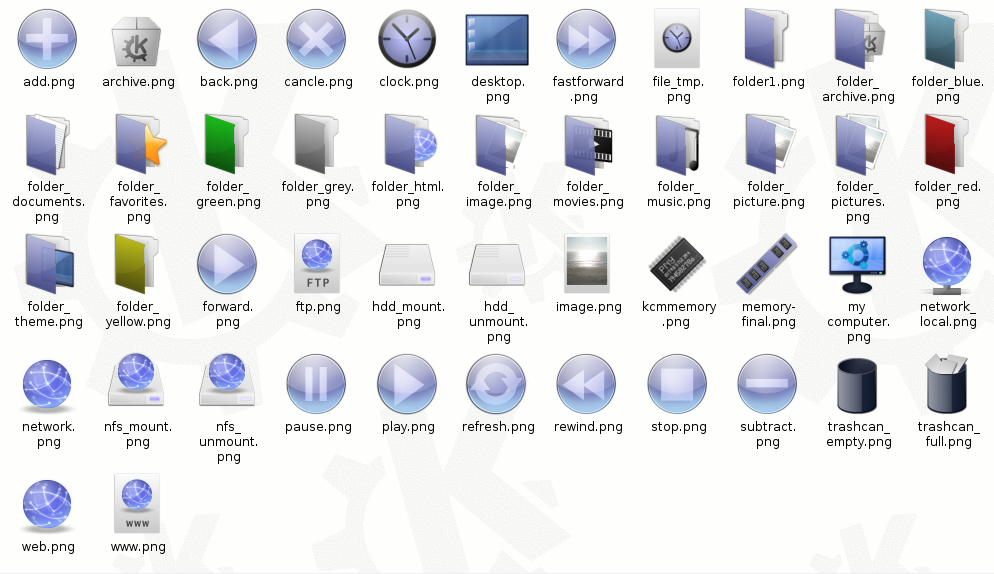Select the desktop.png screen icon
The width and height of the screenshot is (994, 574).
497,40
